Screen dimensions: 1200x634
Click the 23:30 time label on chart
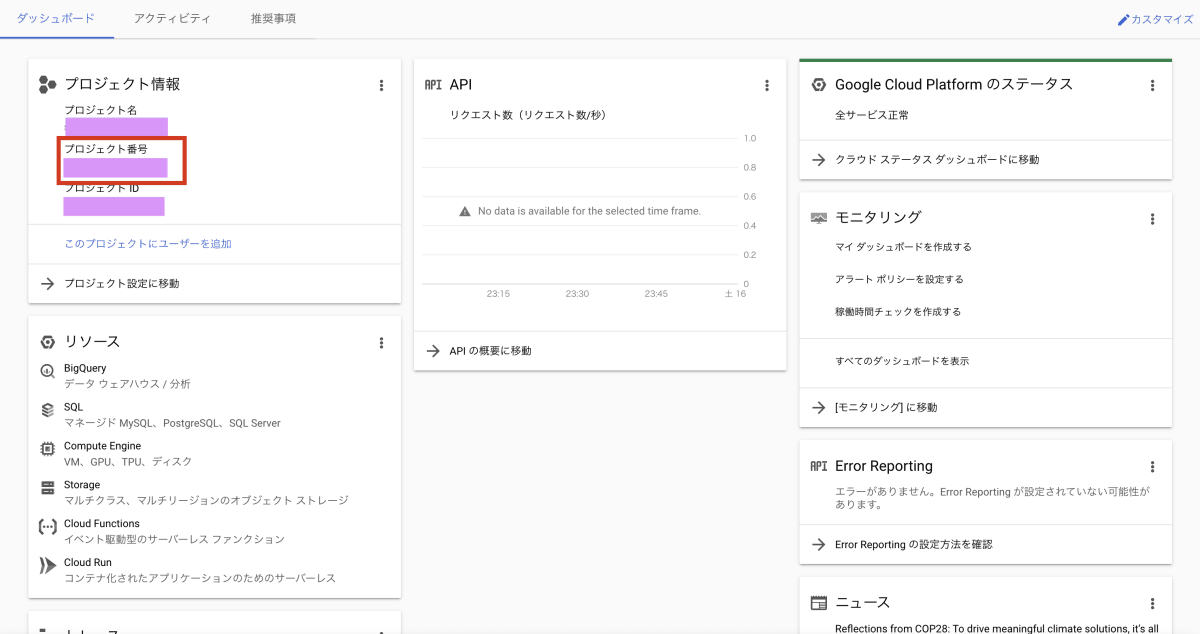[x=577, y=294]
